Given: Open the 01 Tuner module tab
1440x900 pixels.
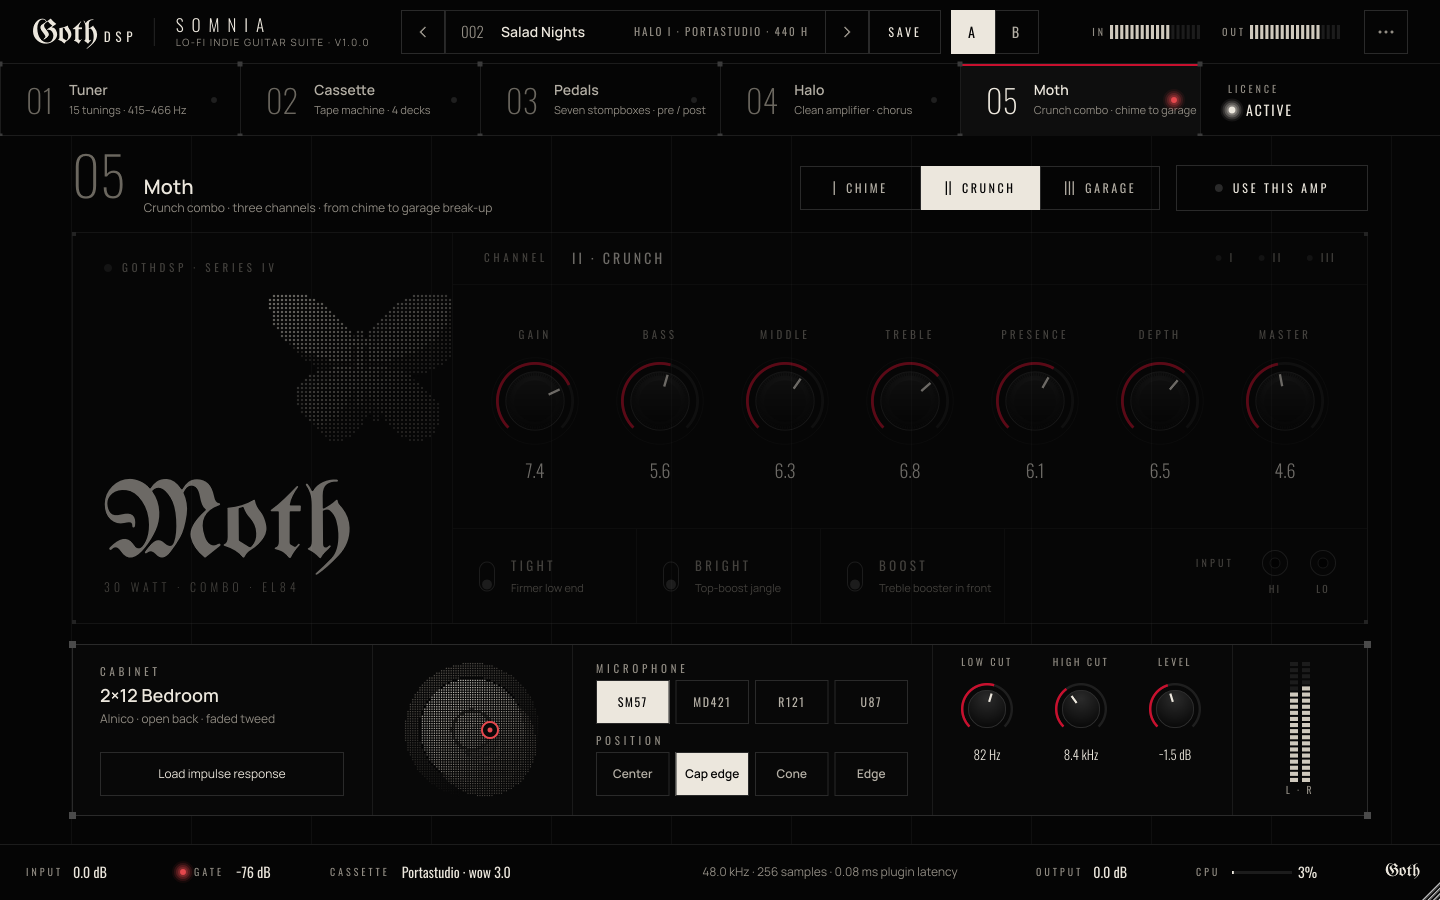Looking at the screenshot, I should 120,100.
